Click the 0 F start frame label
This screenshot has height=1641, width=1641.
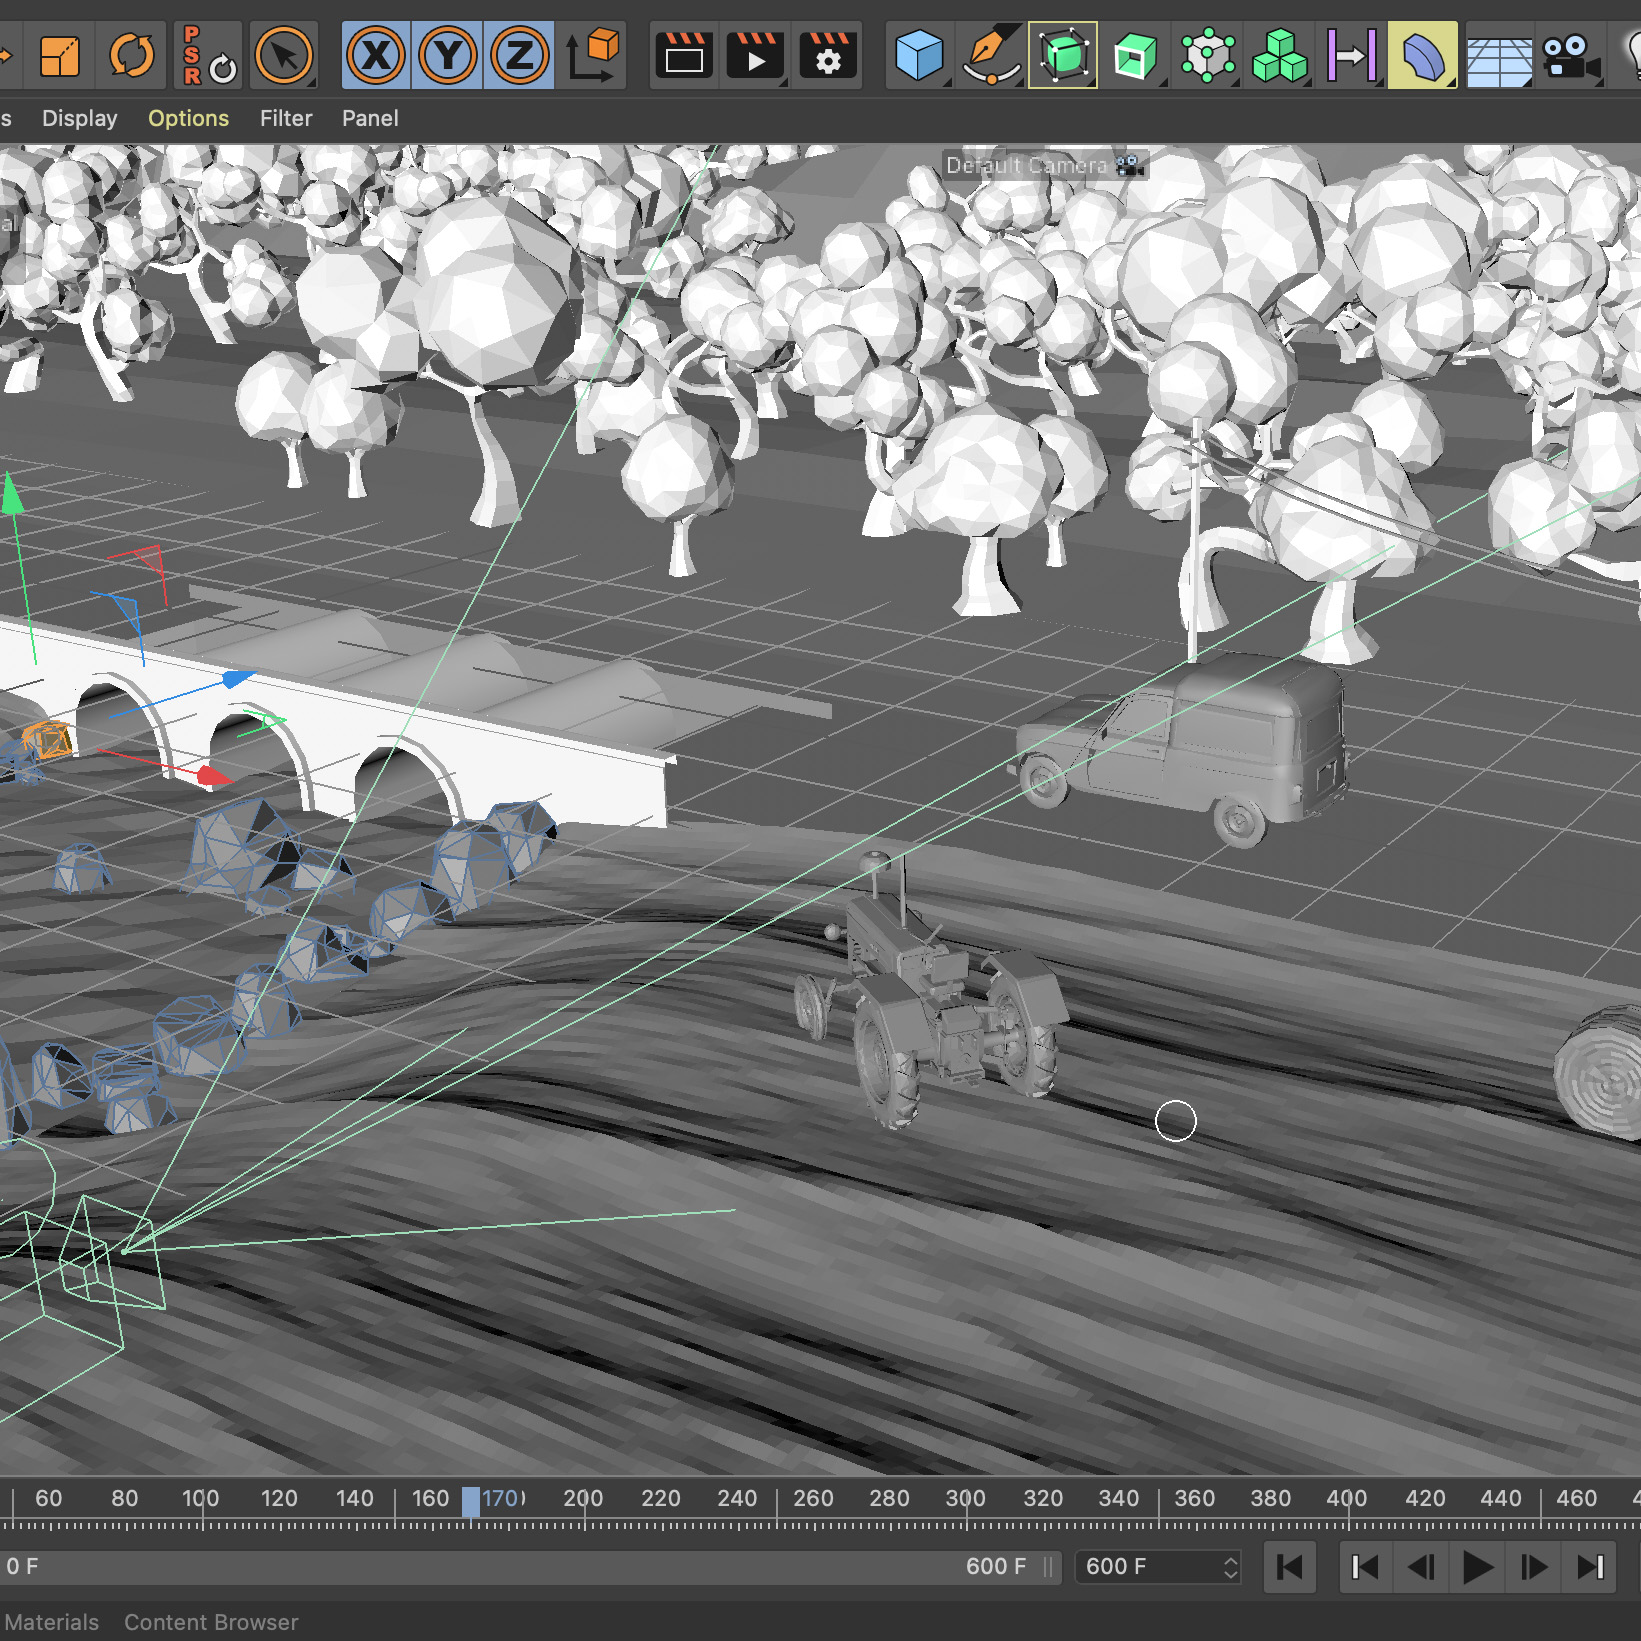(22, 1566)
